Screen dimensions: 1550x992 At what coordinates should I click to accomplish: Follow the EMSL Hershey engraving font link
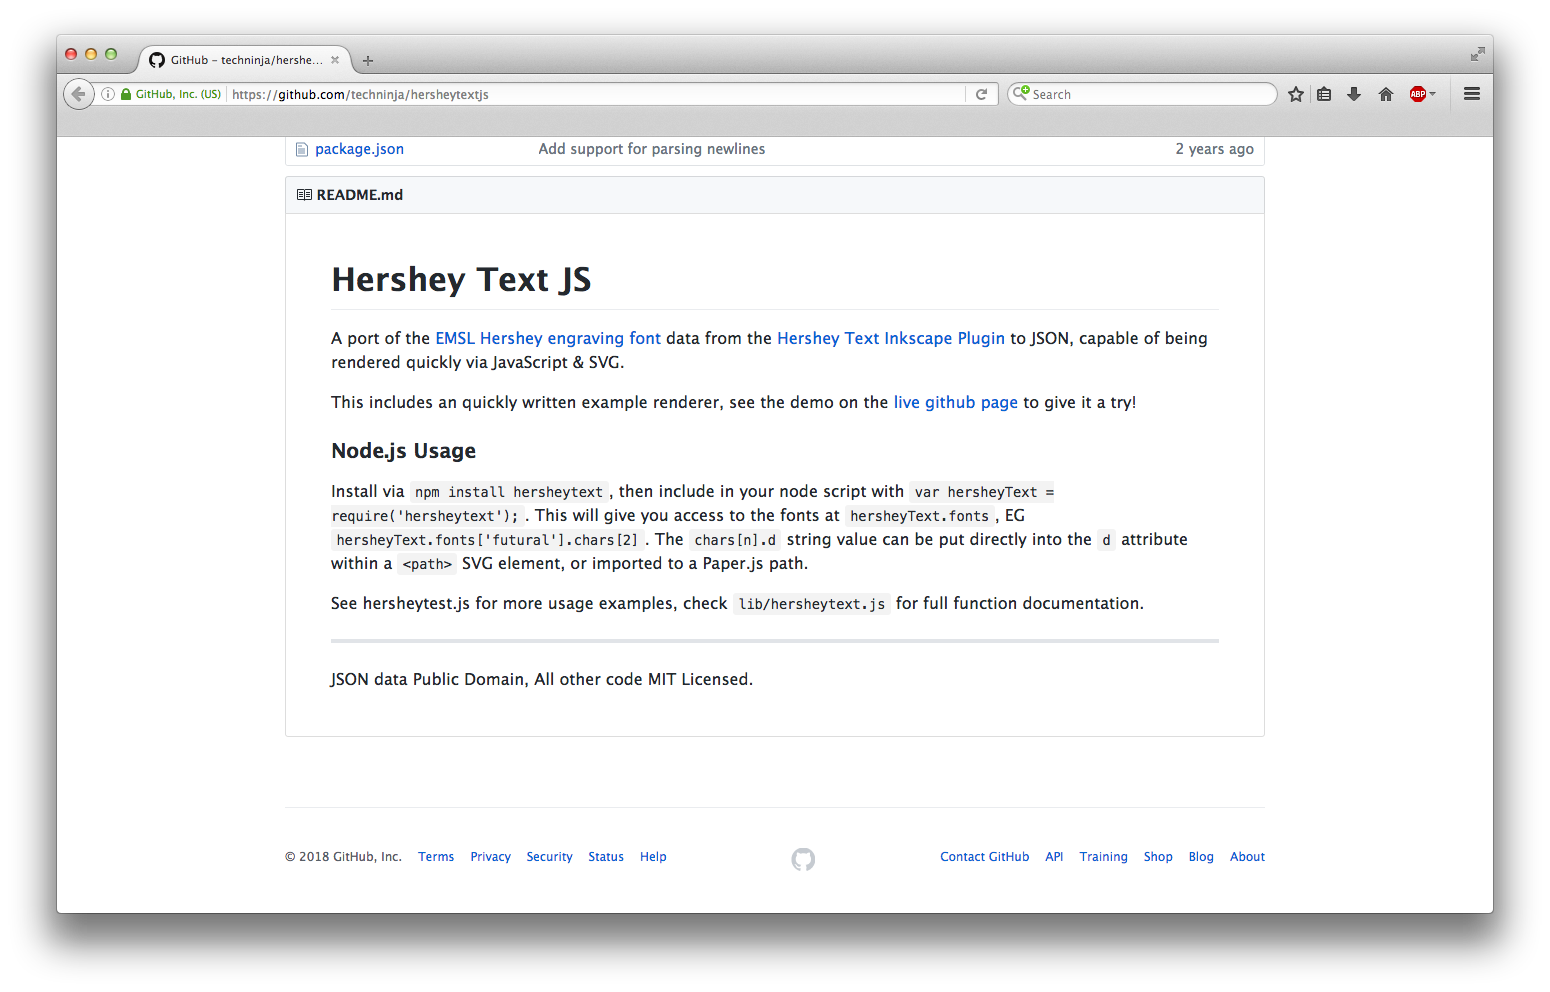click(x=547, y=338)
